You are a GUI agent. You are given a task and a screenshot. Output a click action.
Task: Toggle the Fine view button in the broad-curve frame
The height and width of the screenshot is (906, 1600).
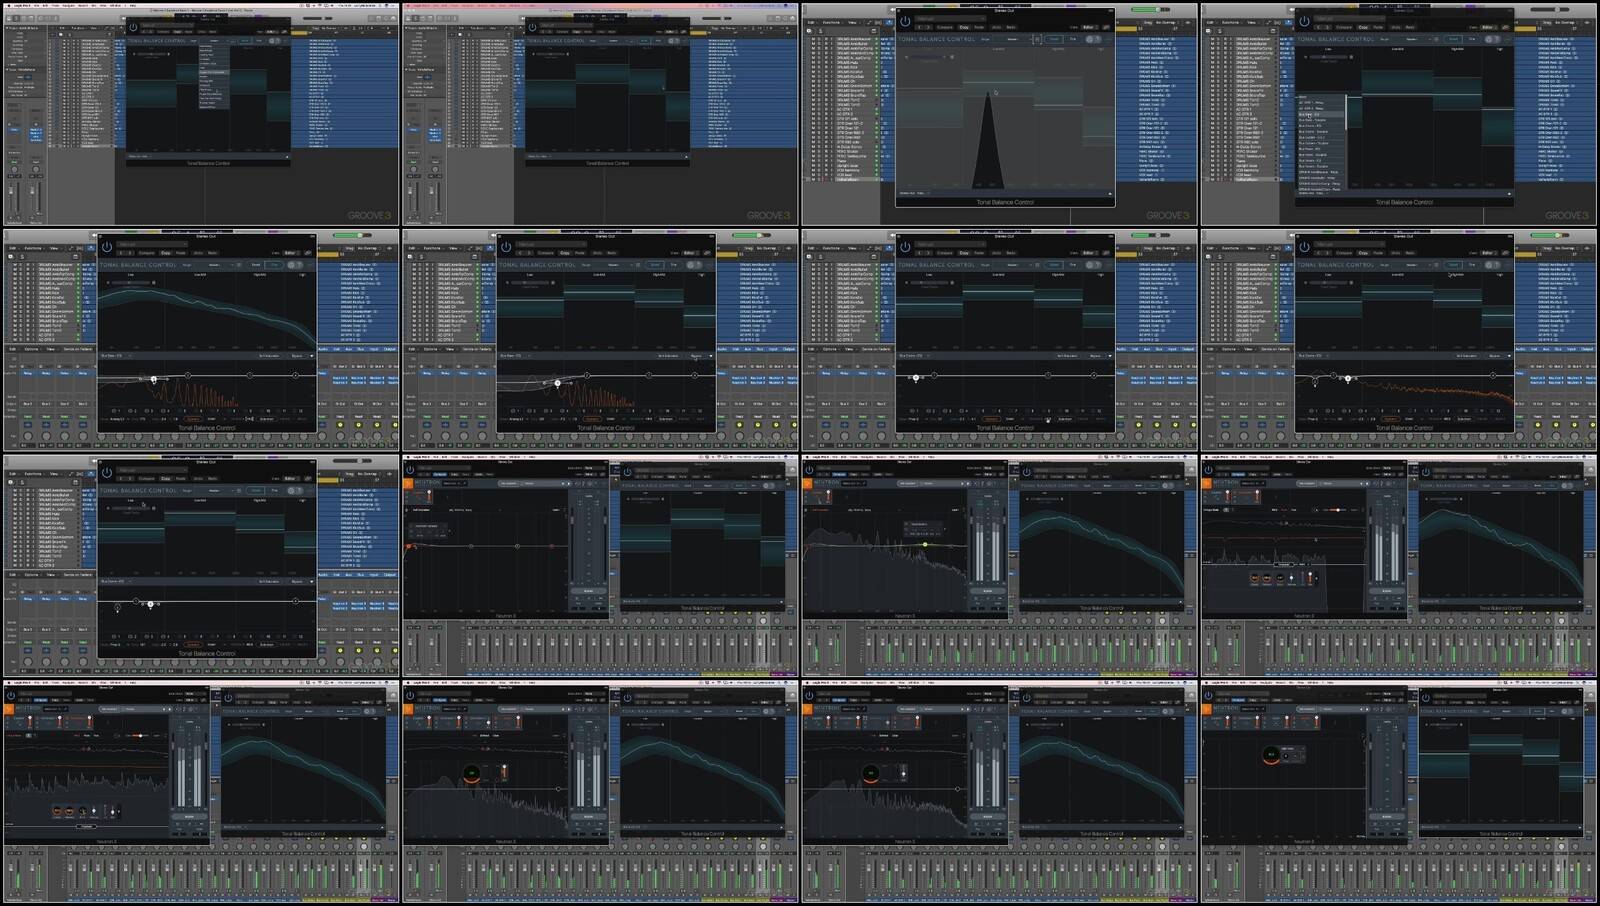[275, 265]
